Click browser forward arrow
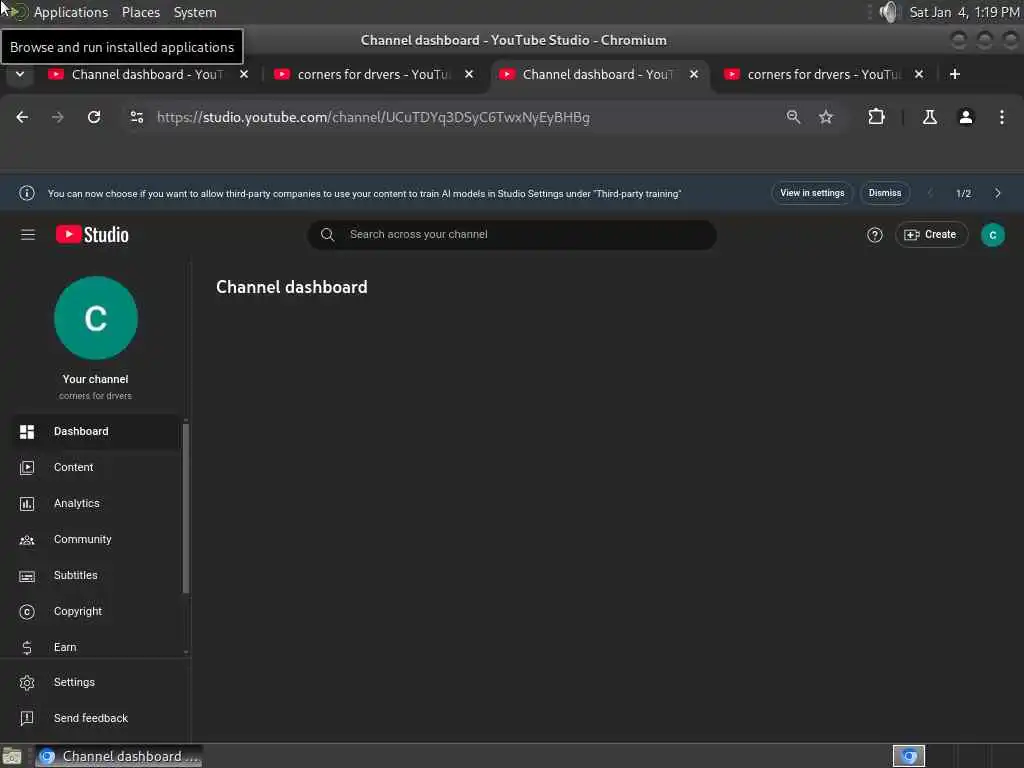Viewport: 1024px width, 768px height. (x=58, y=118)
